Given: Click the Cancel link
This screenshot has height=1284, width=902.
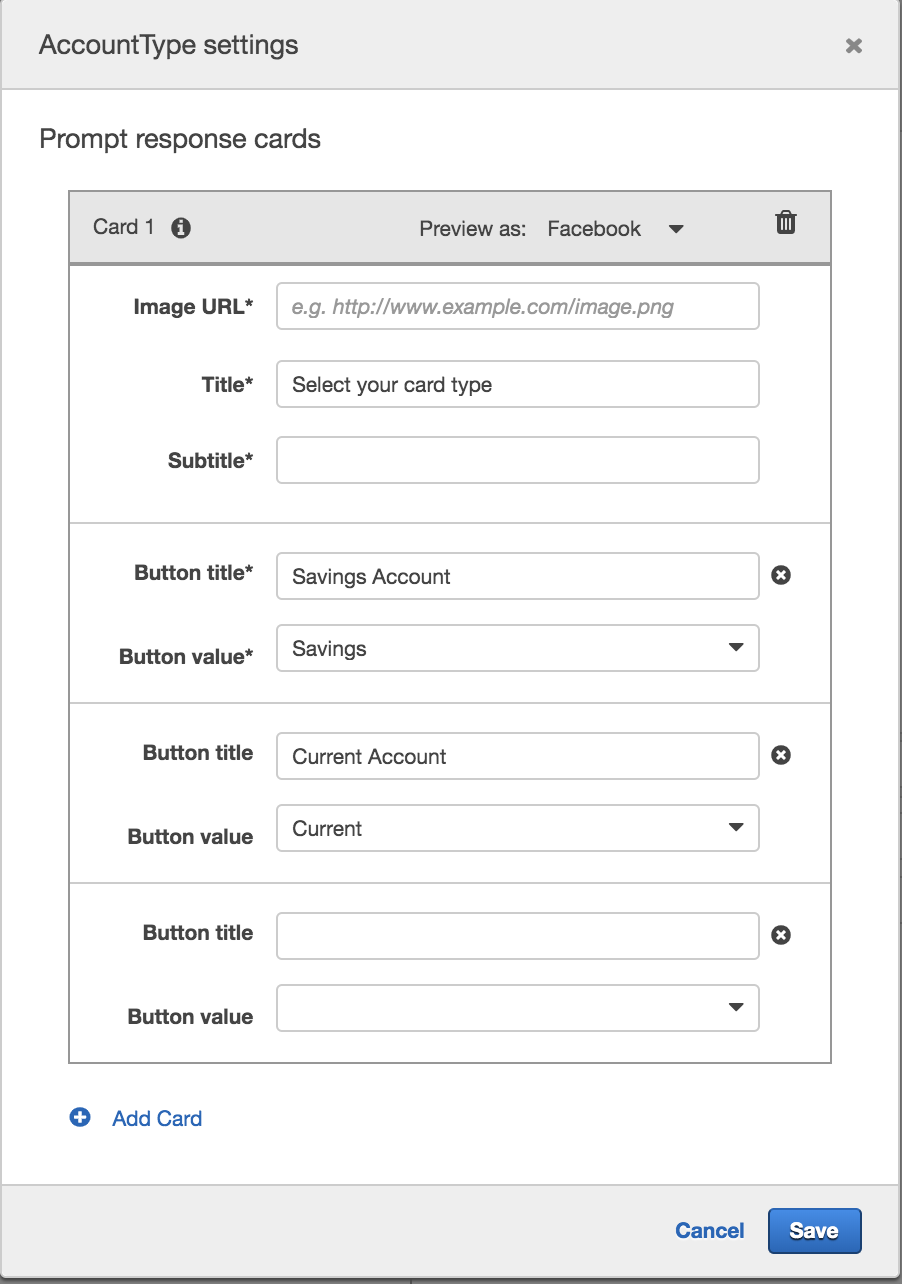Looking at the screenshot, I should pyautogui.click(x=710, y=1231).
